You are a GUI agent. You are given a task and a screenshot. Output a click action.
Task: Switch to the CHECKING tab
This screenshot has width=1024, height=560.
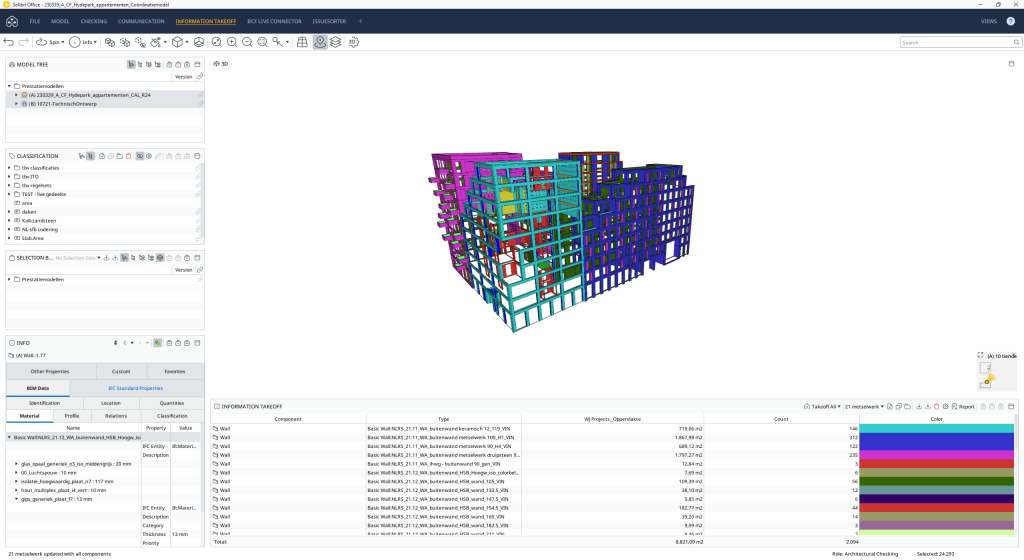coord(93,21)
